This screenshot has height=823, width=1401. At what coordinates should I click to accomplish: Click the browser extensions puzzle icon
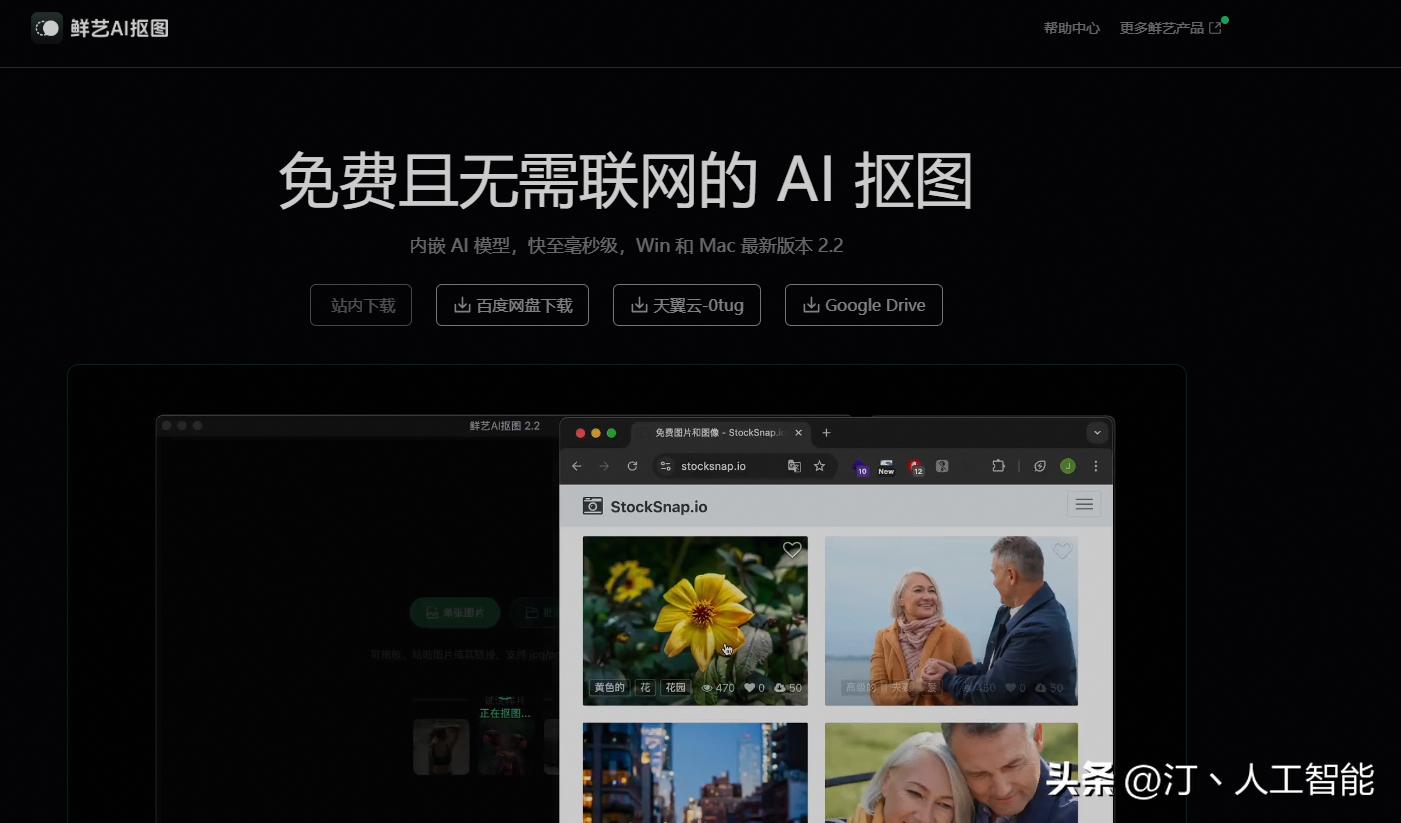point(999,465)
